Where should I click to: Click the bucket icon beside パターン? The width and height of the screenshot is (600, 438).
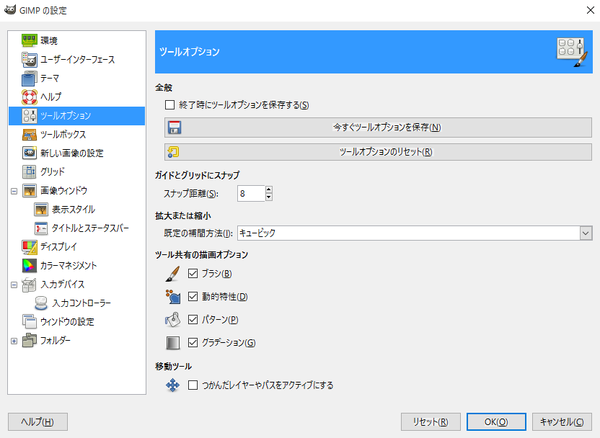173,320
